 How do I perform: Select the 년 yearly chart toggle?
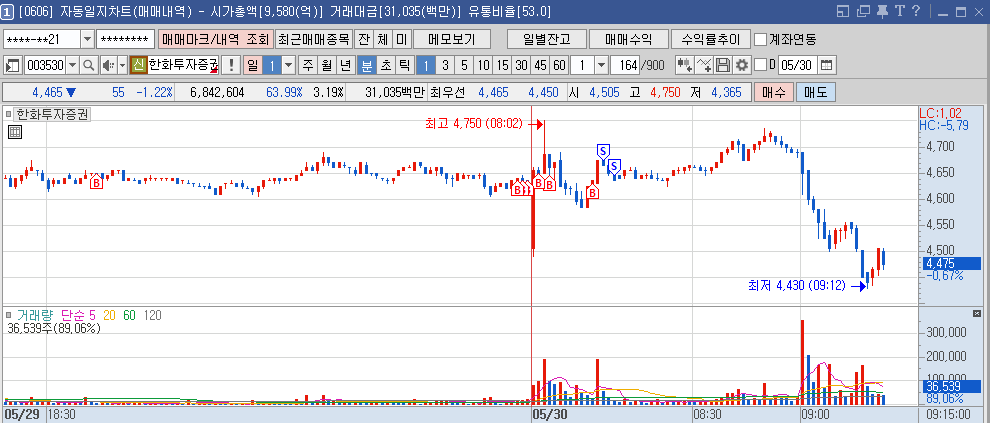[x=345, y=65]
